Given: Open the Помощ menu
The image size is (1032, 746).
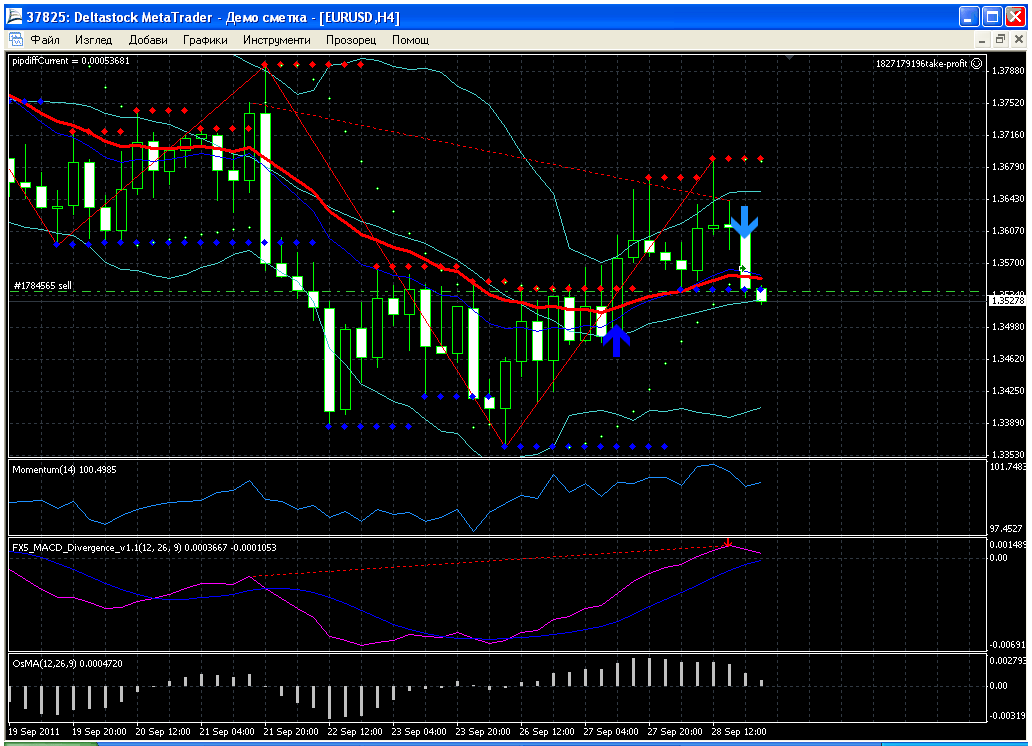Looking at the screenshot, I should [411, 40].
